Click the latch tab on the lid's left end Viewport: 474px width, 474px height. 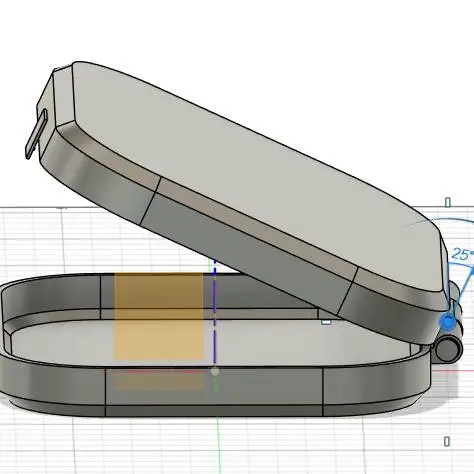pos(37,134)
